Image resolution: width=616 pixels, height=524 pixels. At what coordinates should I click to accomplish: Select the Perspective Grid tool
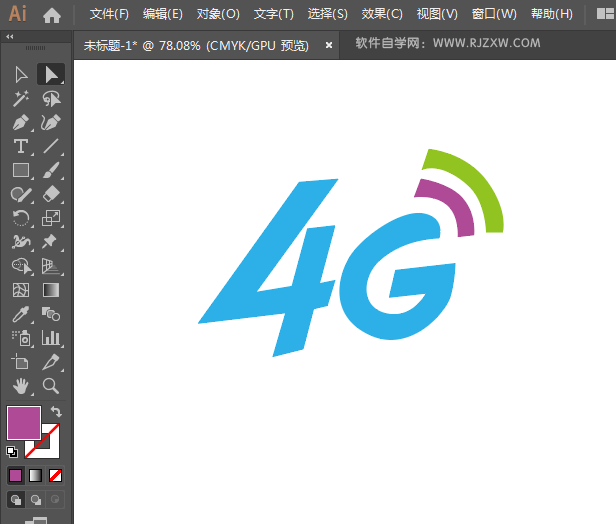pos(51,266)
